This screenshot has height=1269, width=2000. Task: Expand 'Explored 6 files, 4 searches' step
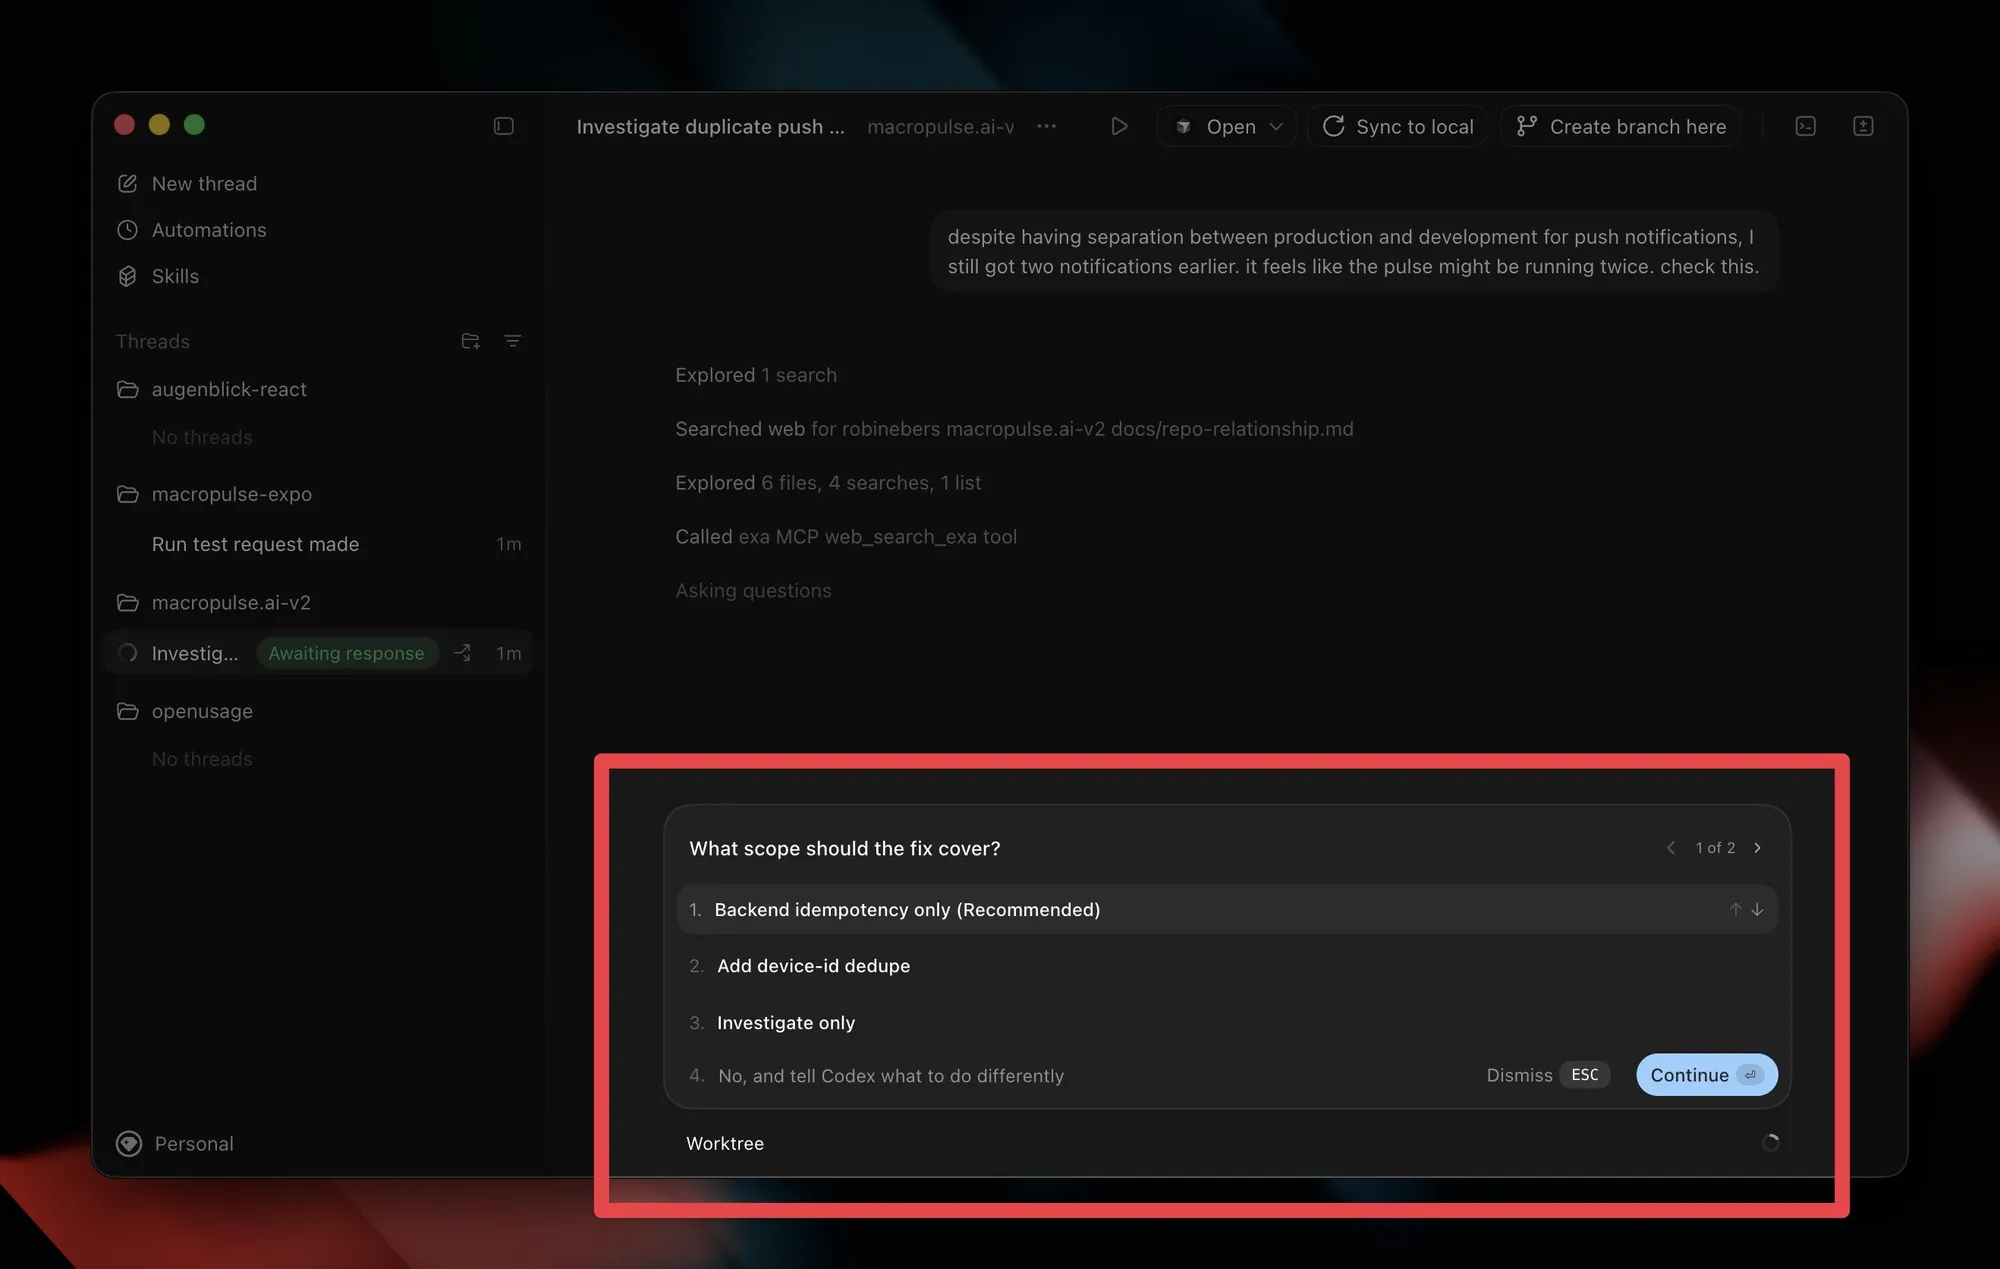pos(828,483)
